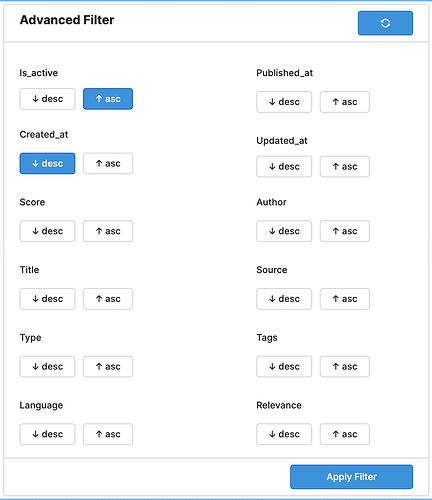Sort Updated_at ascending

click(x=345, y=167)
